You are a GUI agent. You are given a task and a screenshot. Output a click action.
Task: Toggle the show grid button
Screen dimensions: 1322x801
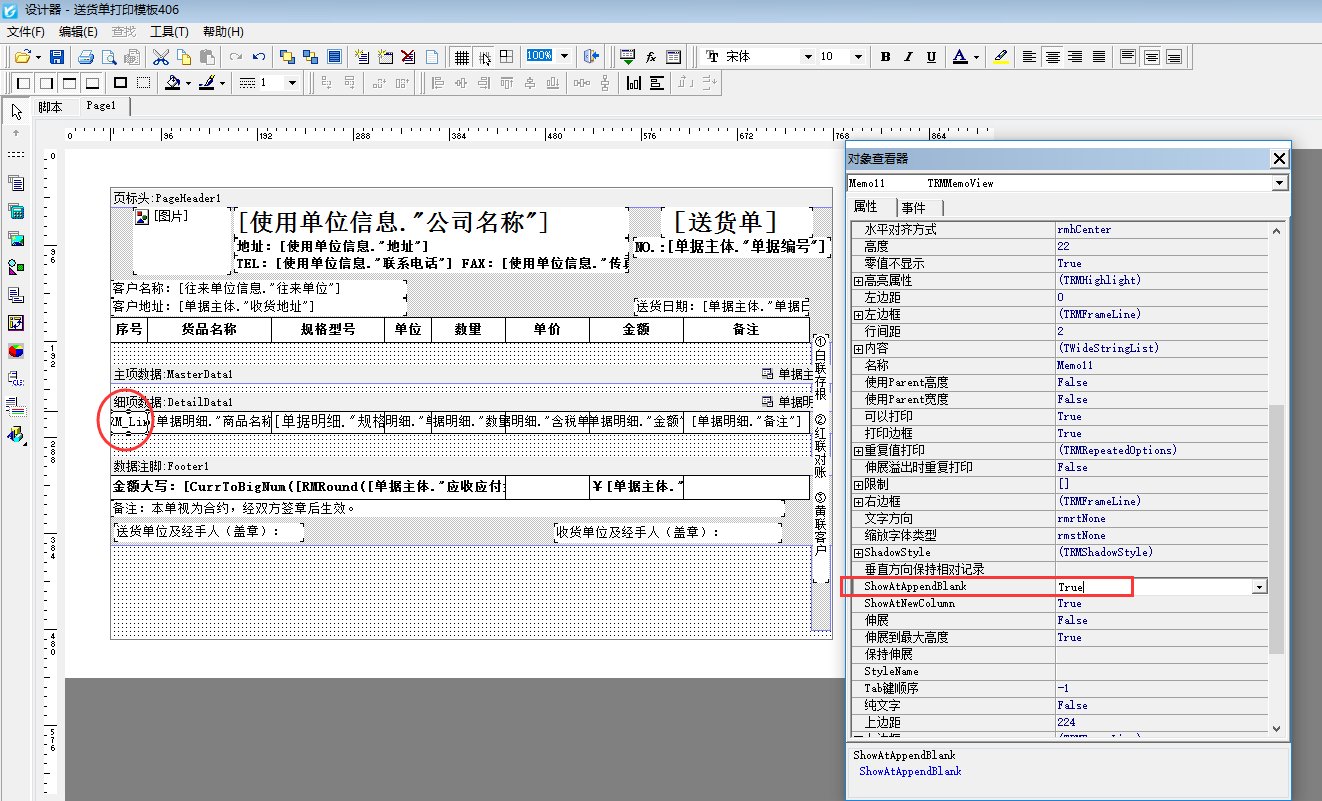pyautogui.click(x=462, y=57)
